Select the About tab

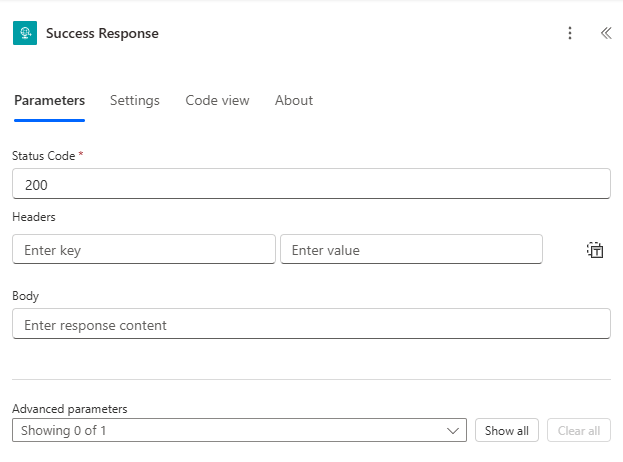[x=294, y=101]
